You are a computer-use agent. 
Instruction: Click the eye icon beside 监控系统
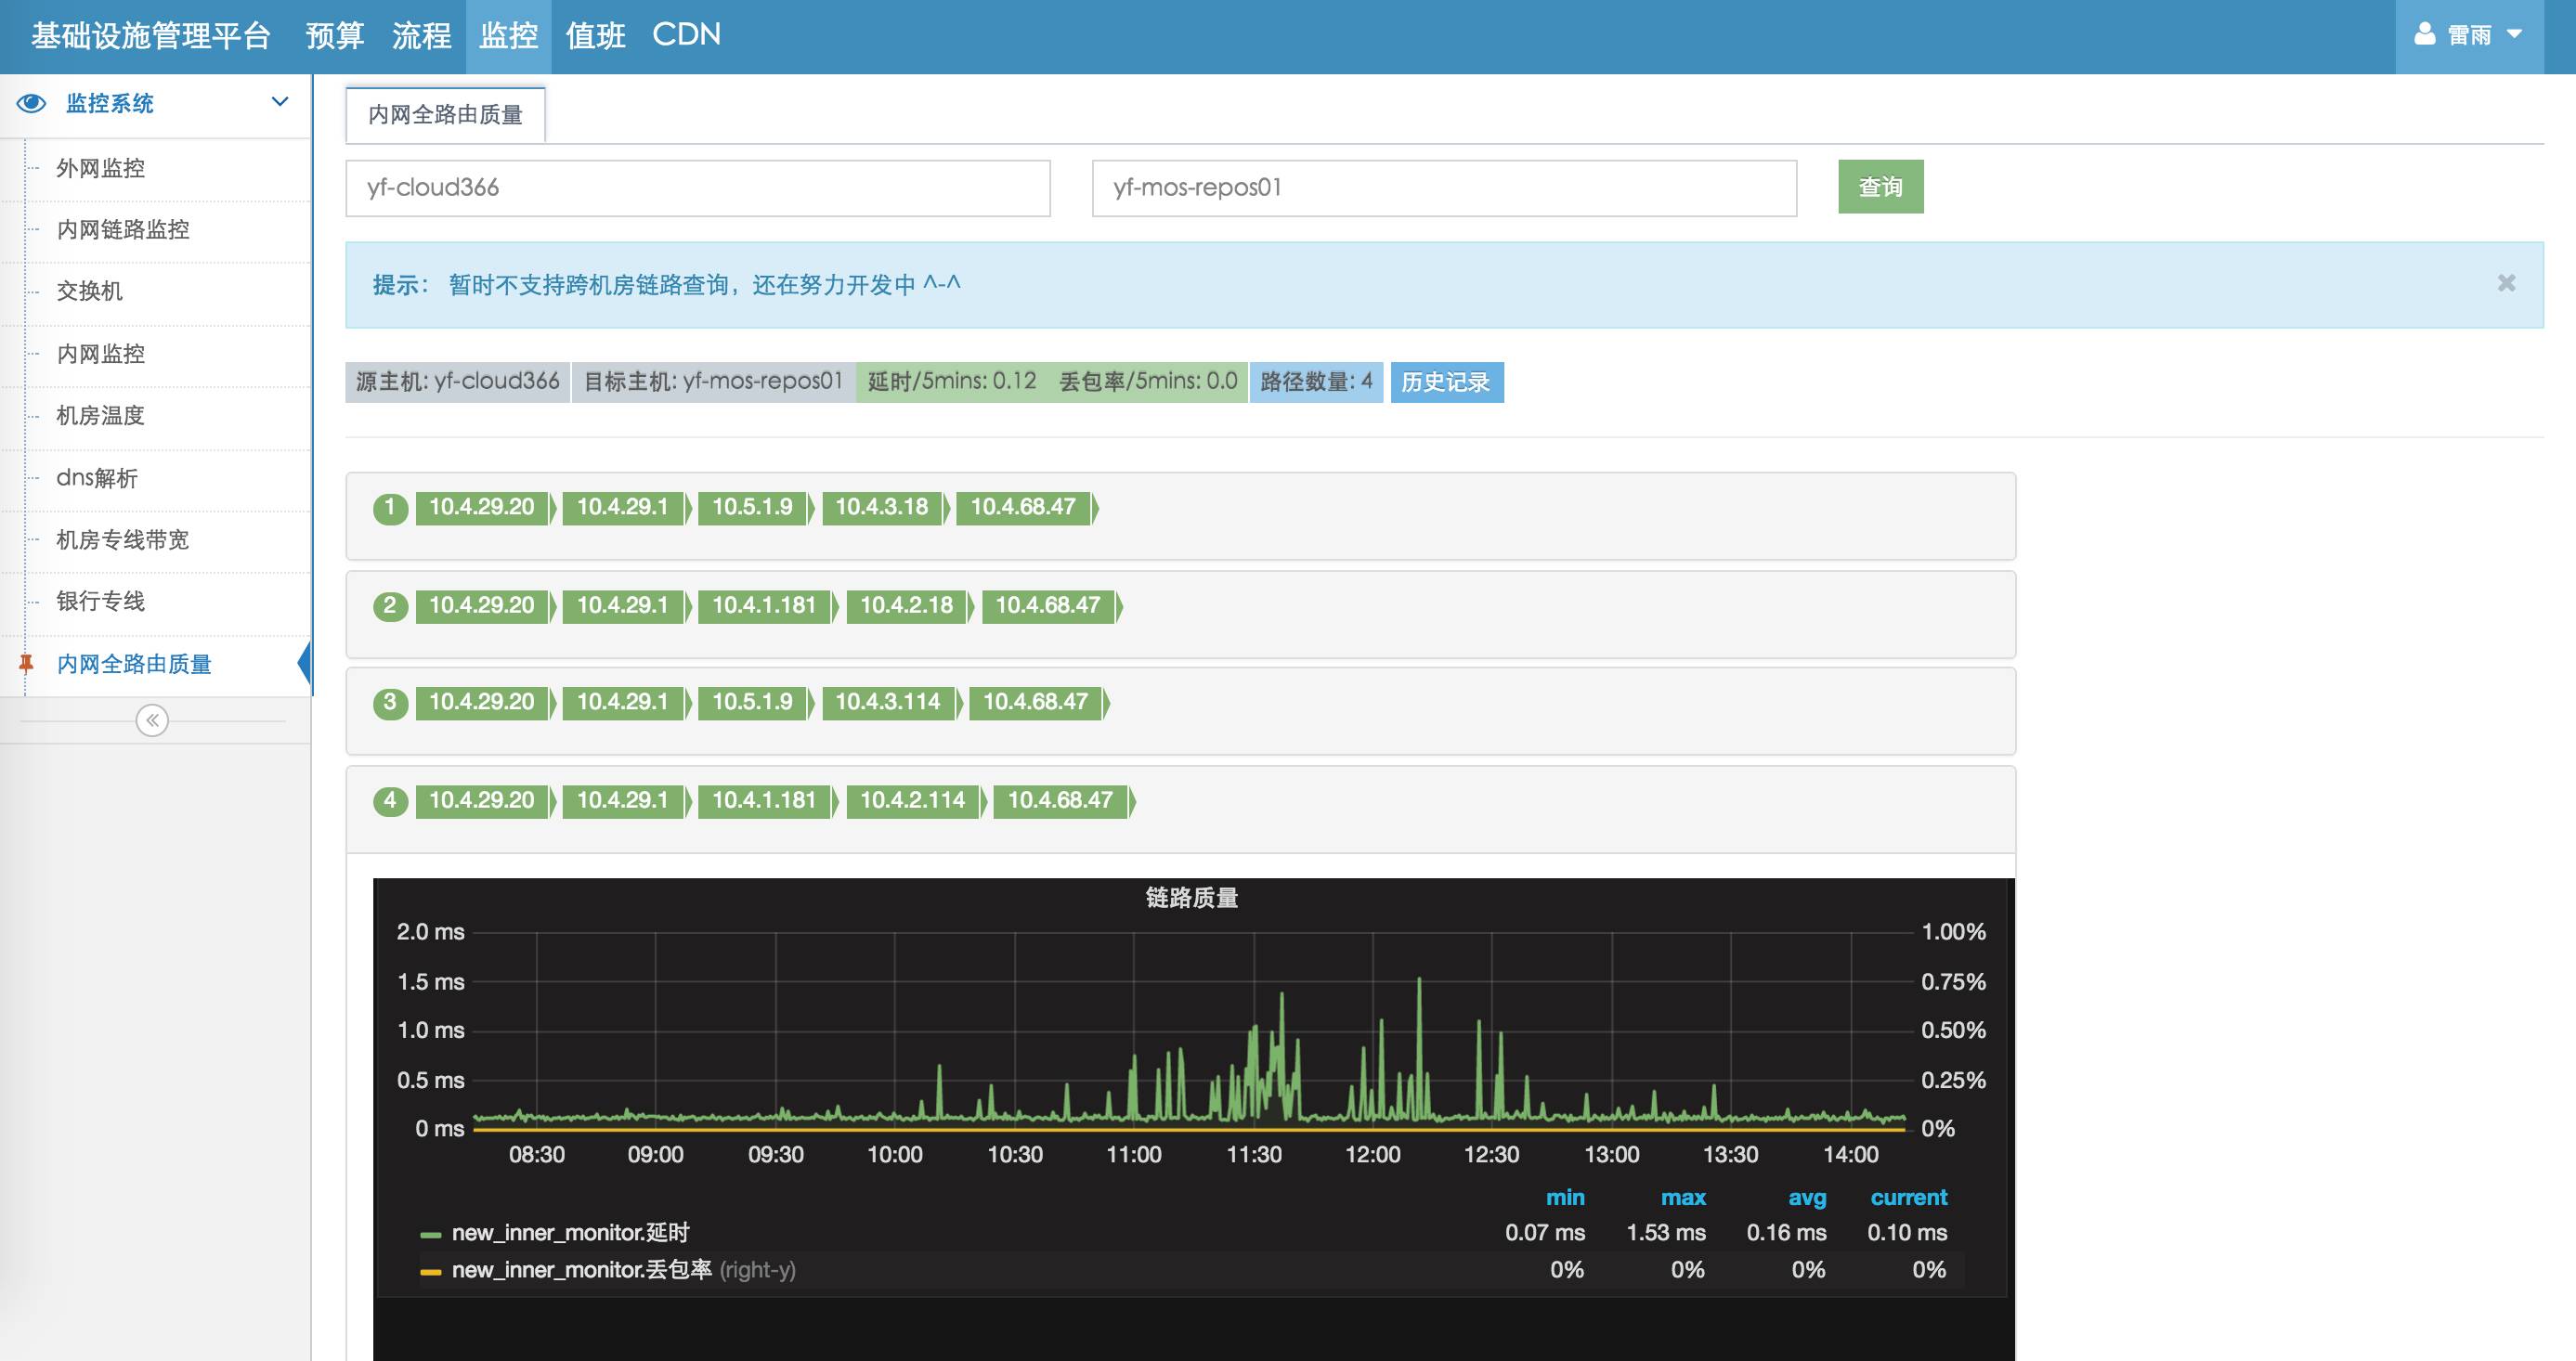[x=32, y=103]
